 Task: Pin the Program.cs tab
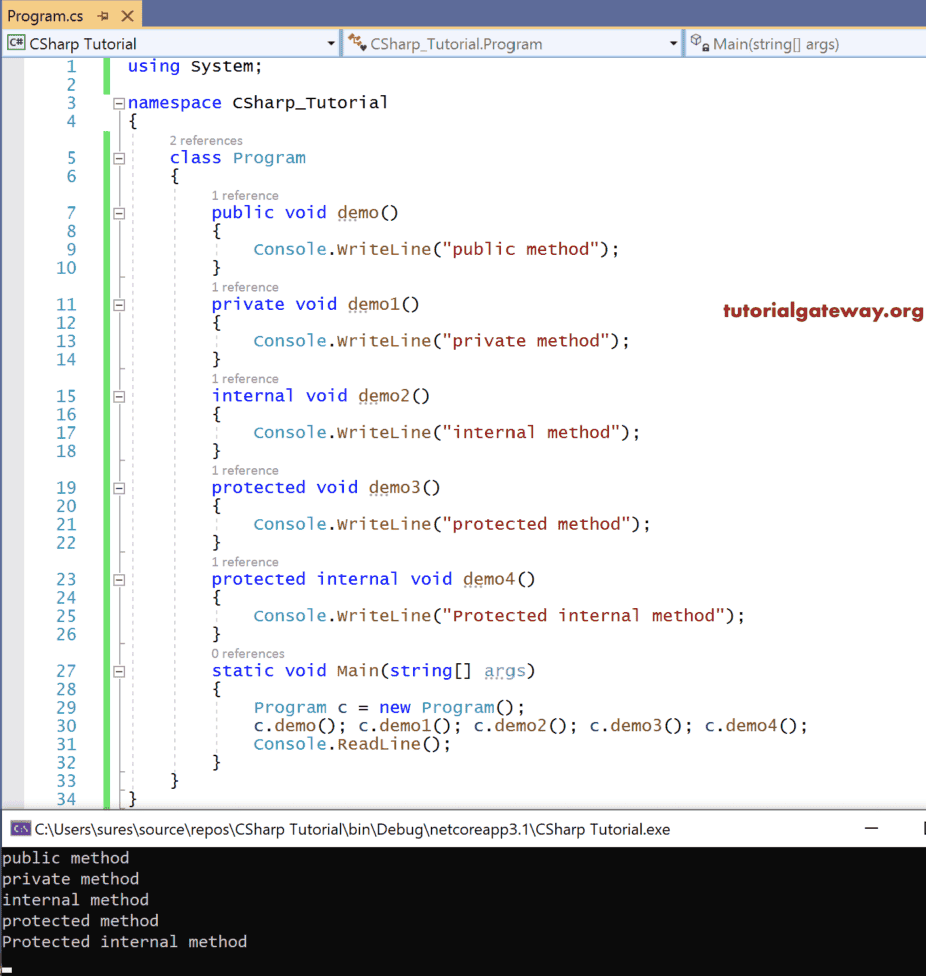[x=103, y=16]
